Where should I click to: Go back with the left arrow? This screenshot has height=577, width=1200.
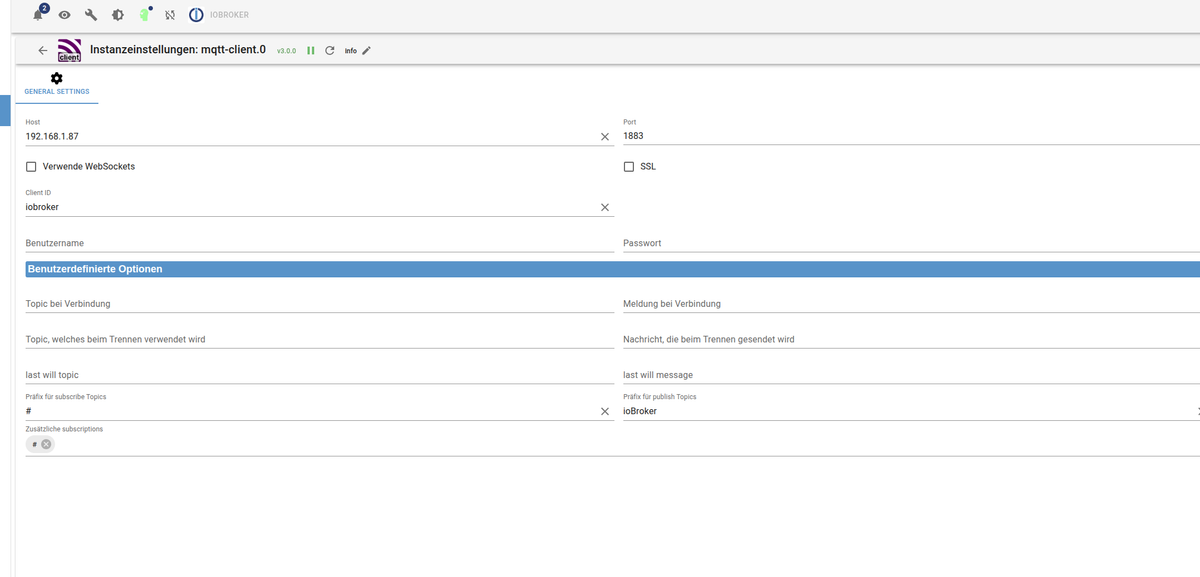click(42, 50)
